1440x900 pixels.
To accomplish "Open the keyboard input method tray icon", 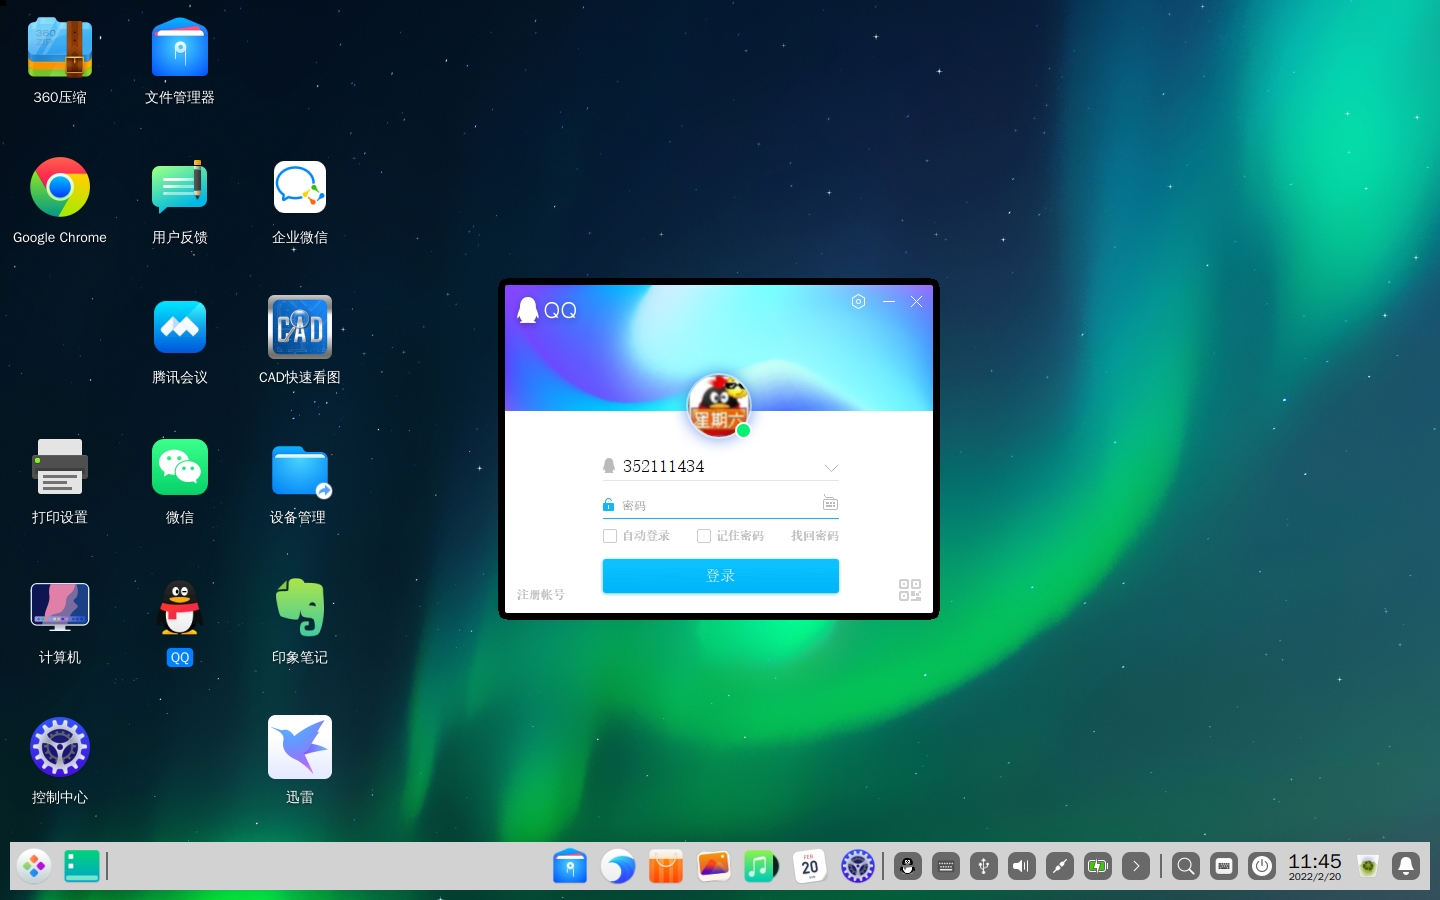I will (x=946, y=866).
